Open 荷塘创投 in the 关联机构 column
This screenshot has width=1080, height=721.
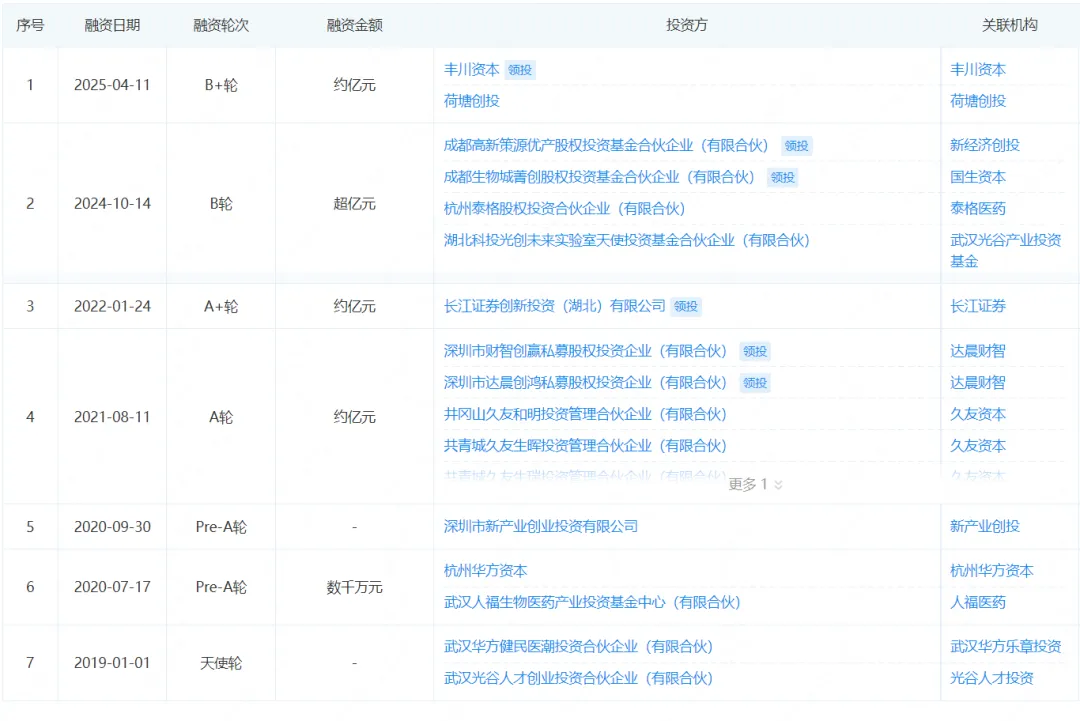[977, 101]
